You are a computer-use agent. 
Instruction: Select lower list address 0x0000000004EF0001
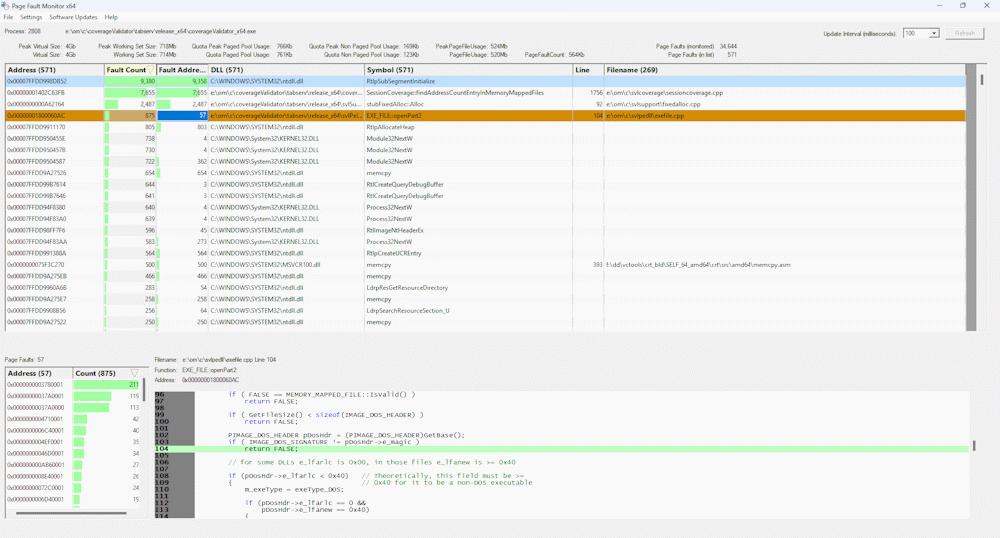tap(35, 442)
